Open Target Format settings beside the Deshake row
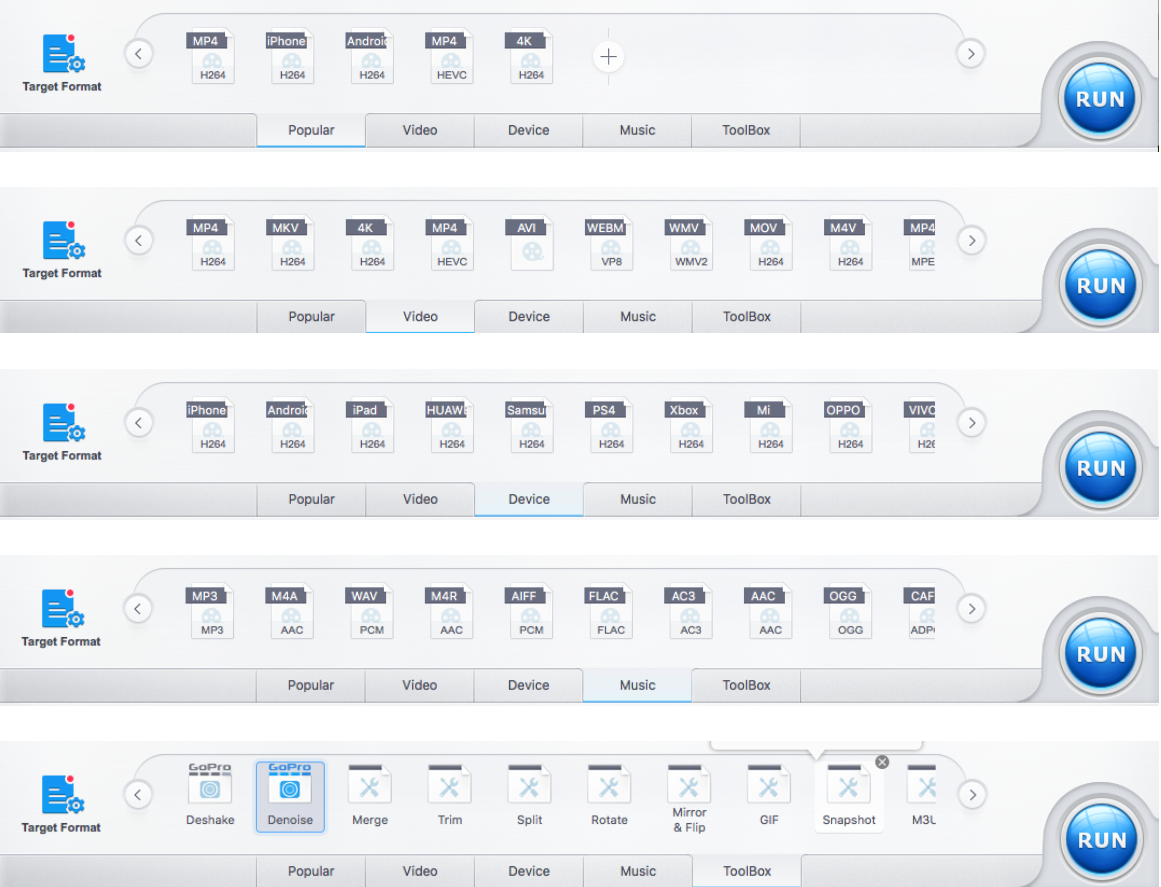The image size is (1161, 887). click(x=61, y=805)
